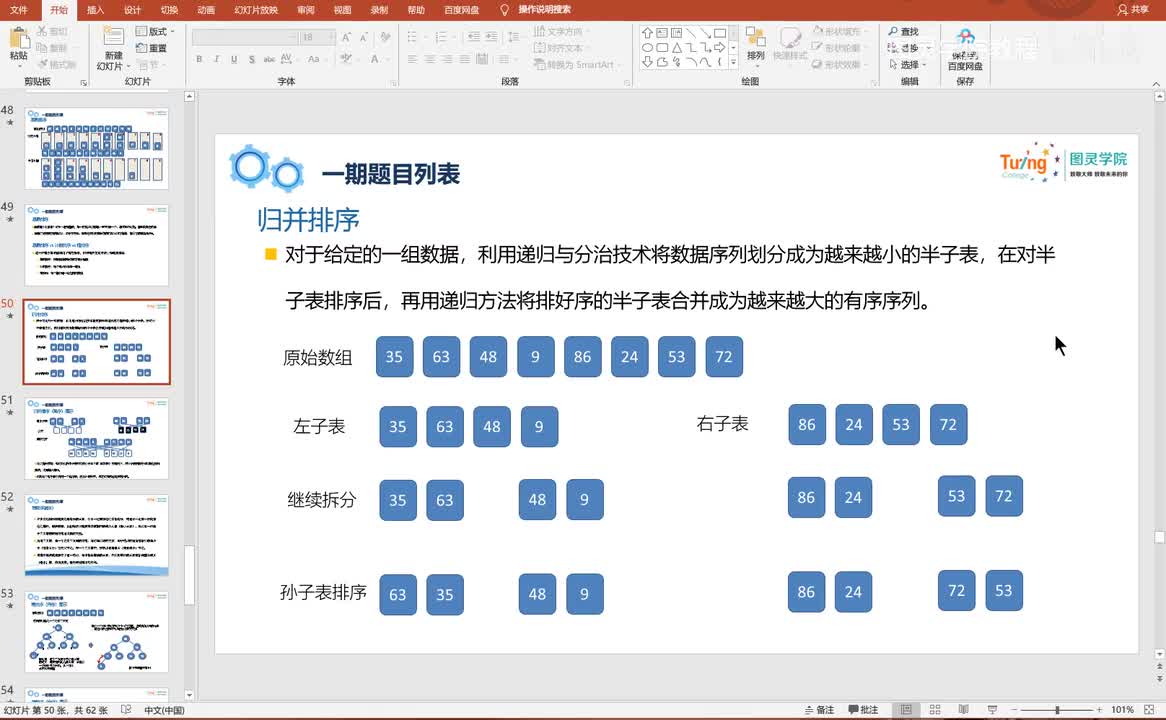
Task: Toggle Center paragraph alignment
Action: point(430,59)
